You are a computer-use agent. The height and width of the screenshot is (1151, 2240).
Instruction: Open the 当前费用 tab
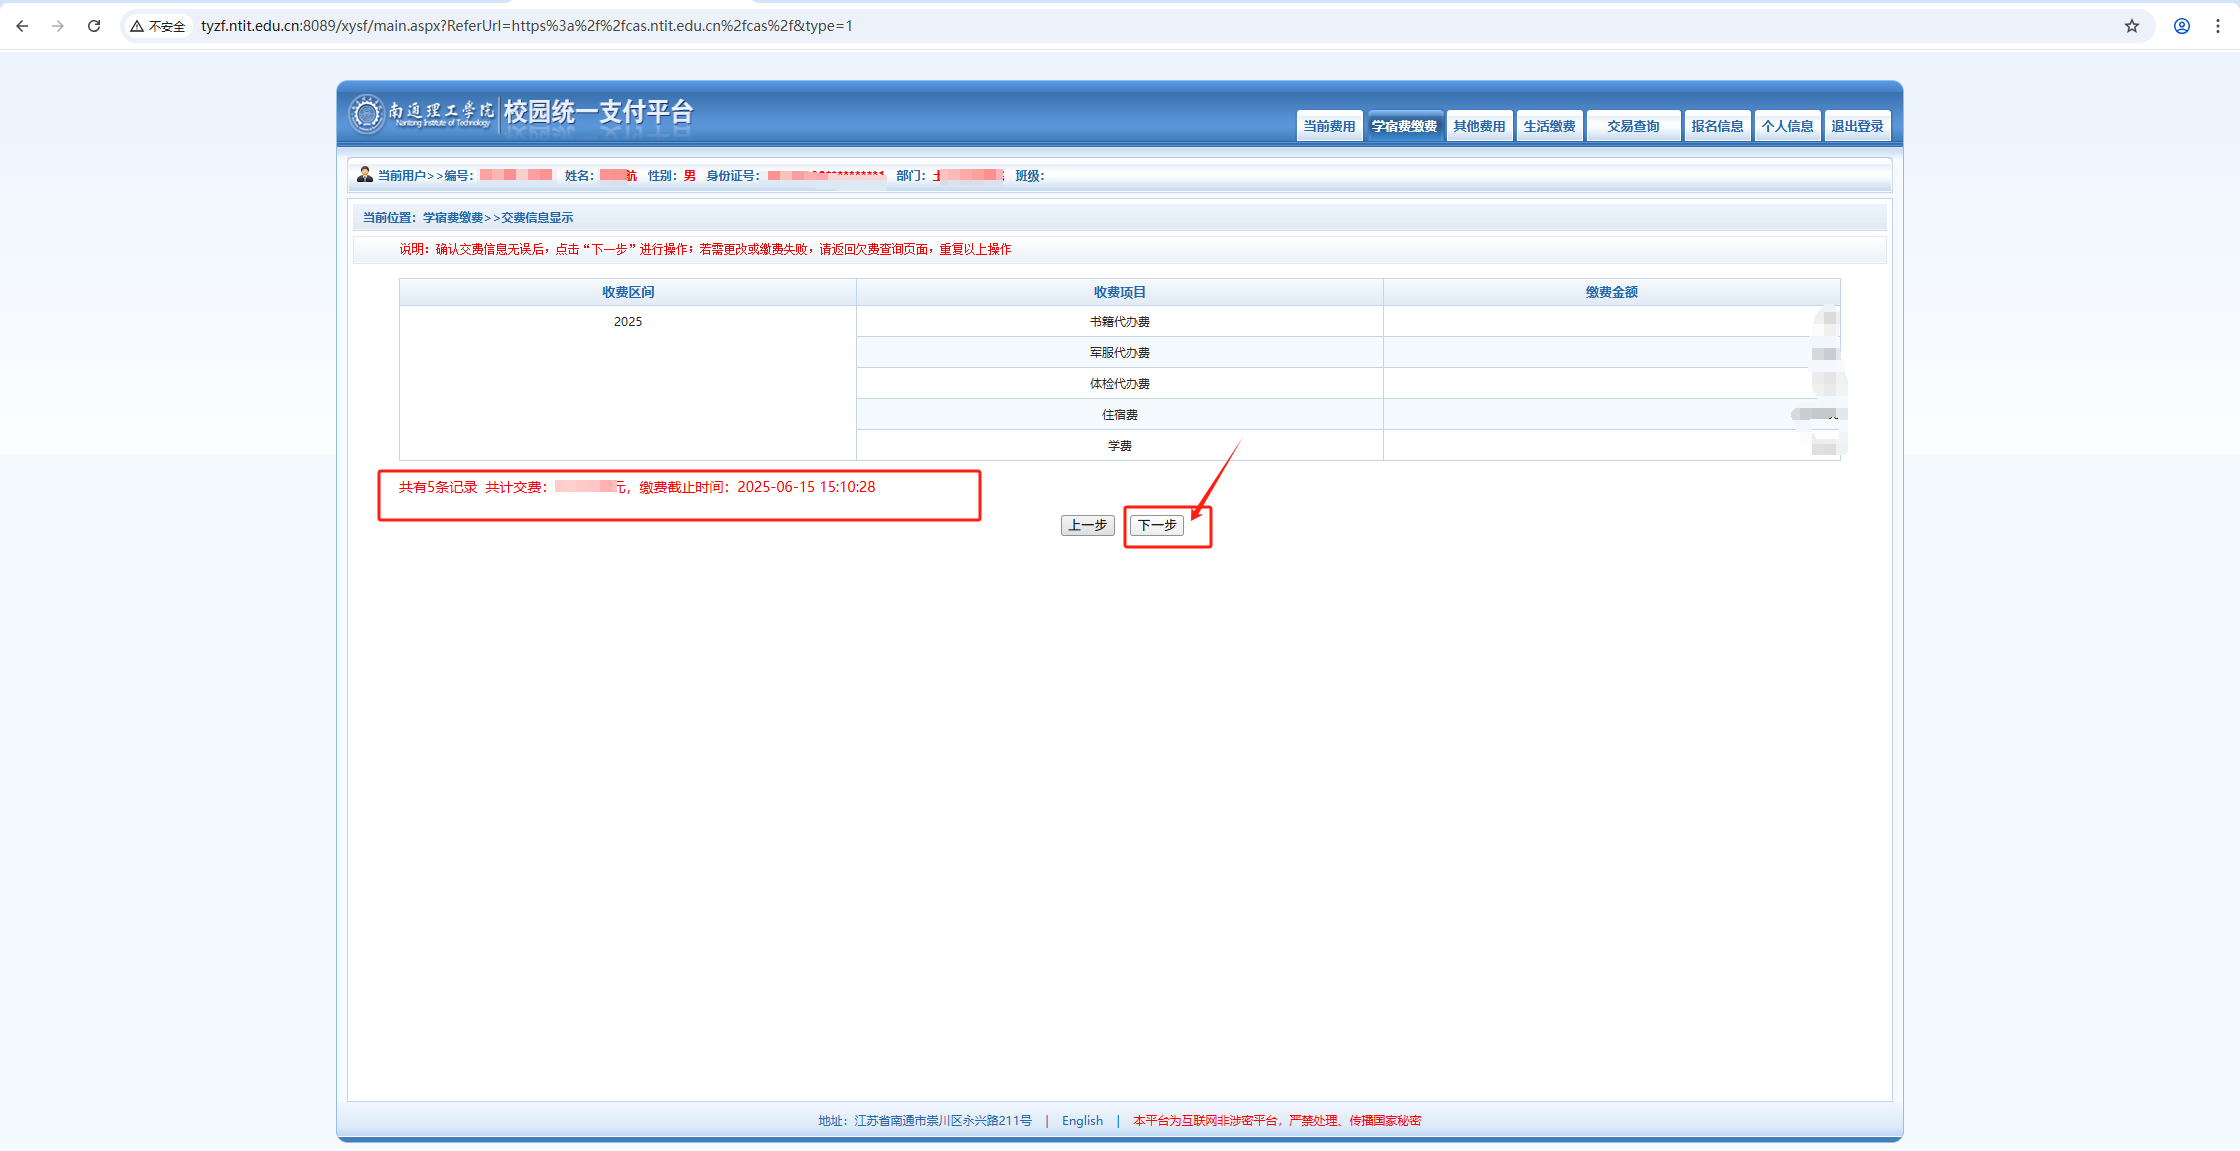(x=1329, y=126)
